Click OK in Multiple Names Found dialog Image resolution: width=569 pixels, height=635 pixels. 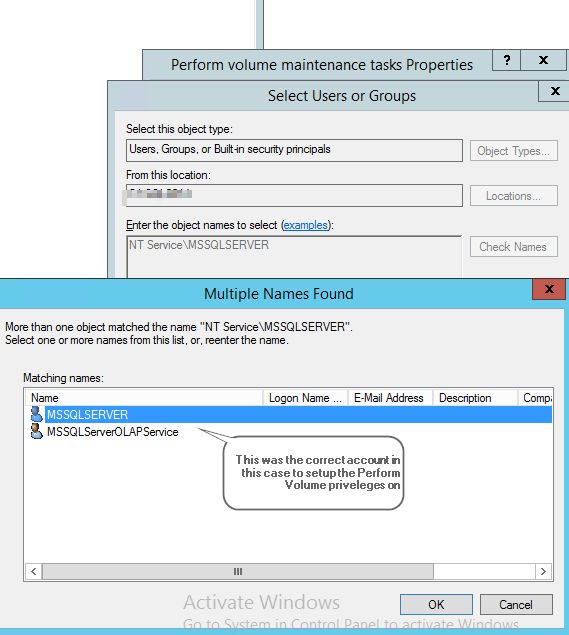click(436, 604)
